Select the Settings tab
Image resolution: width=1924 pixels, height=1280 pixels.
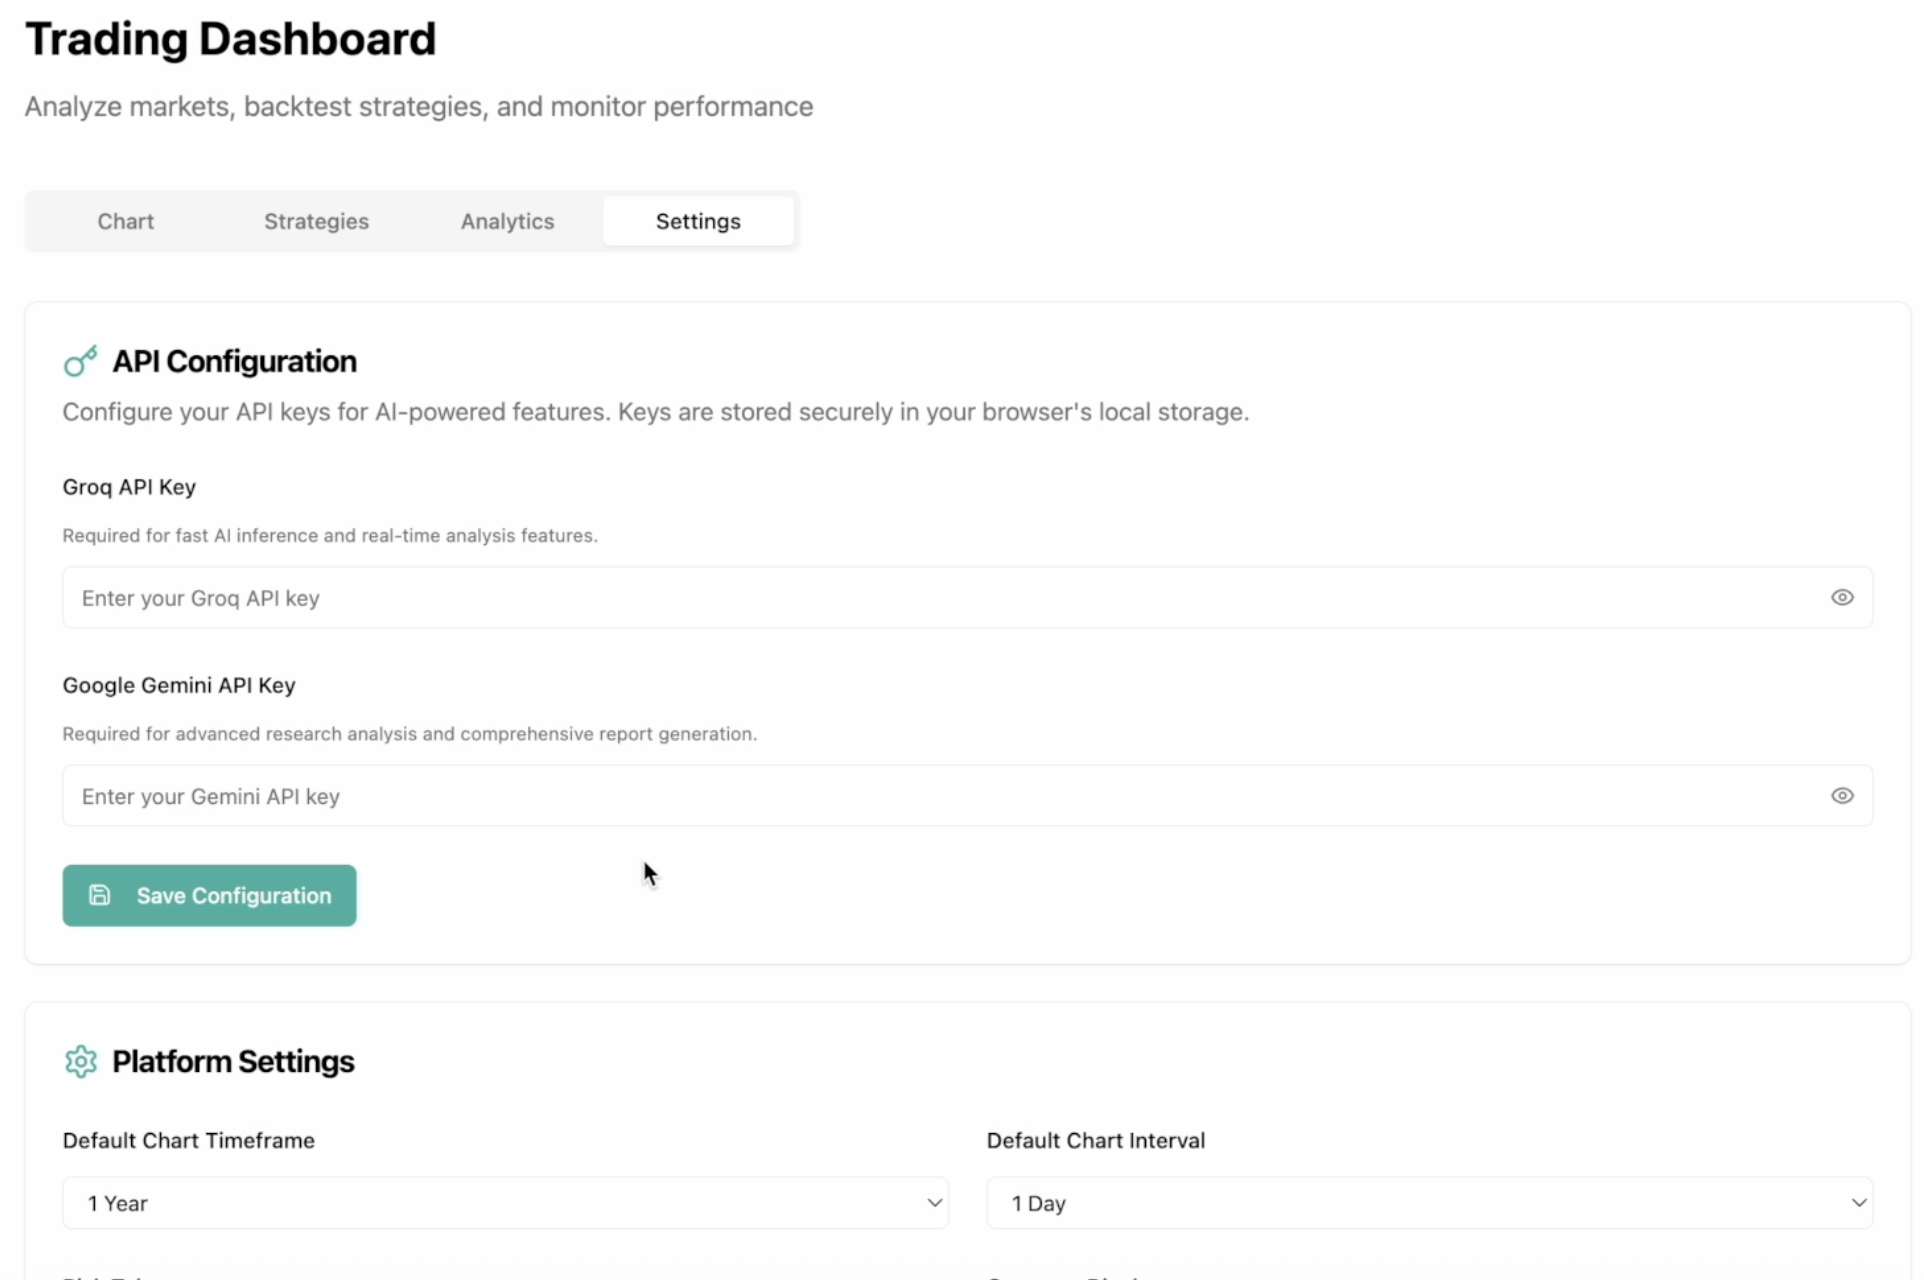tap(698, 221)
